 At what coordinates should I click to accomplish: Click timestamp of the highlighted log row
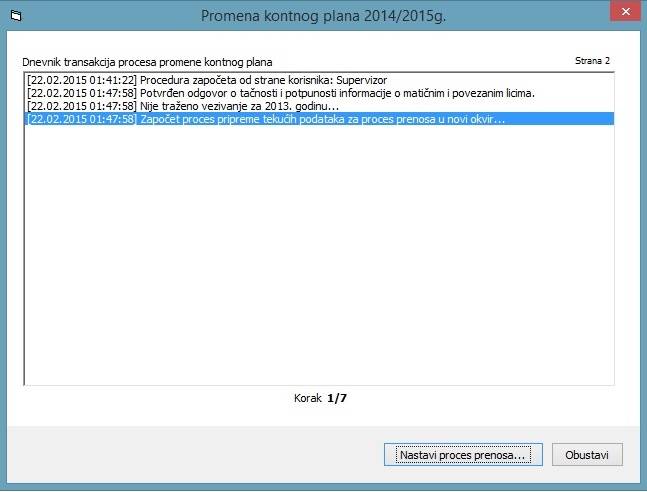(x=82, y=119)
